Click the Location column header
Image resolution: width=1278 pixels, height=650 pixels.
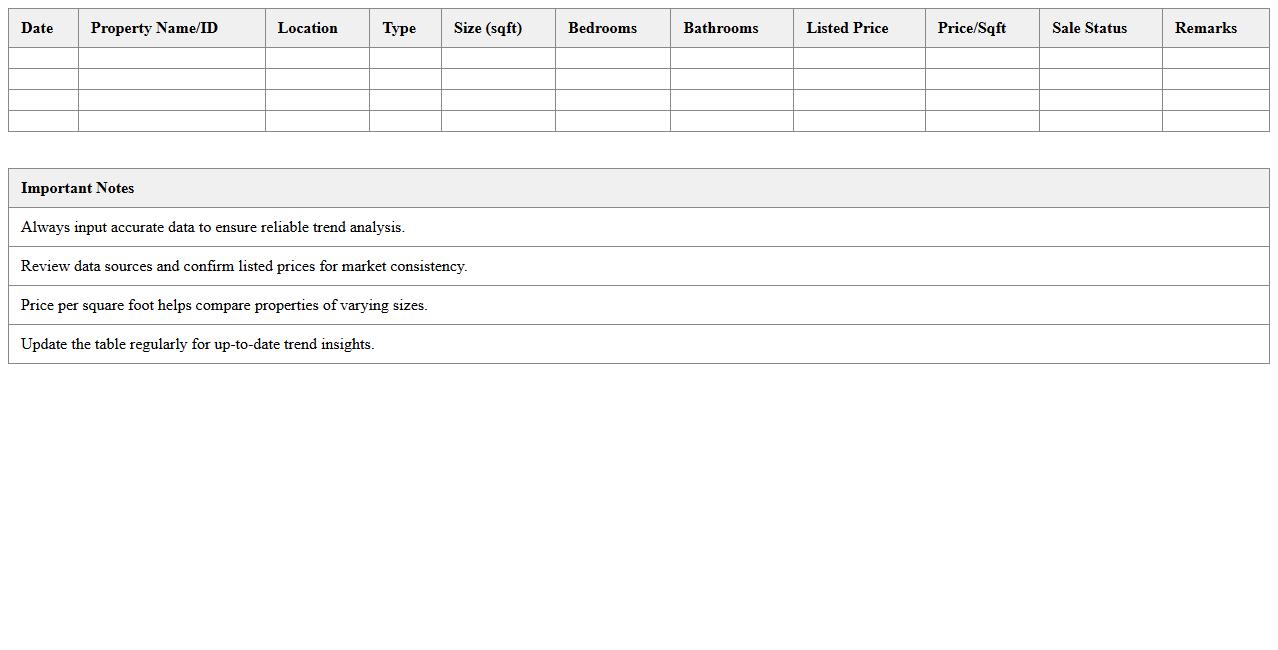(x=307, y=28)
